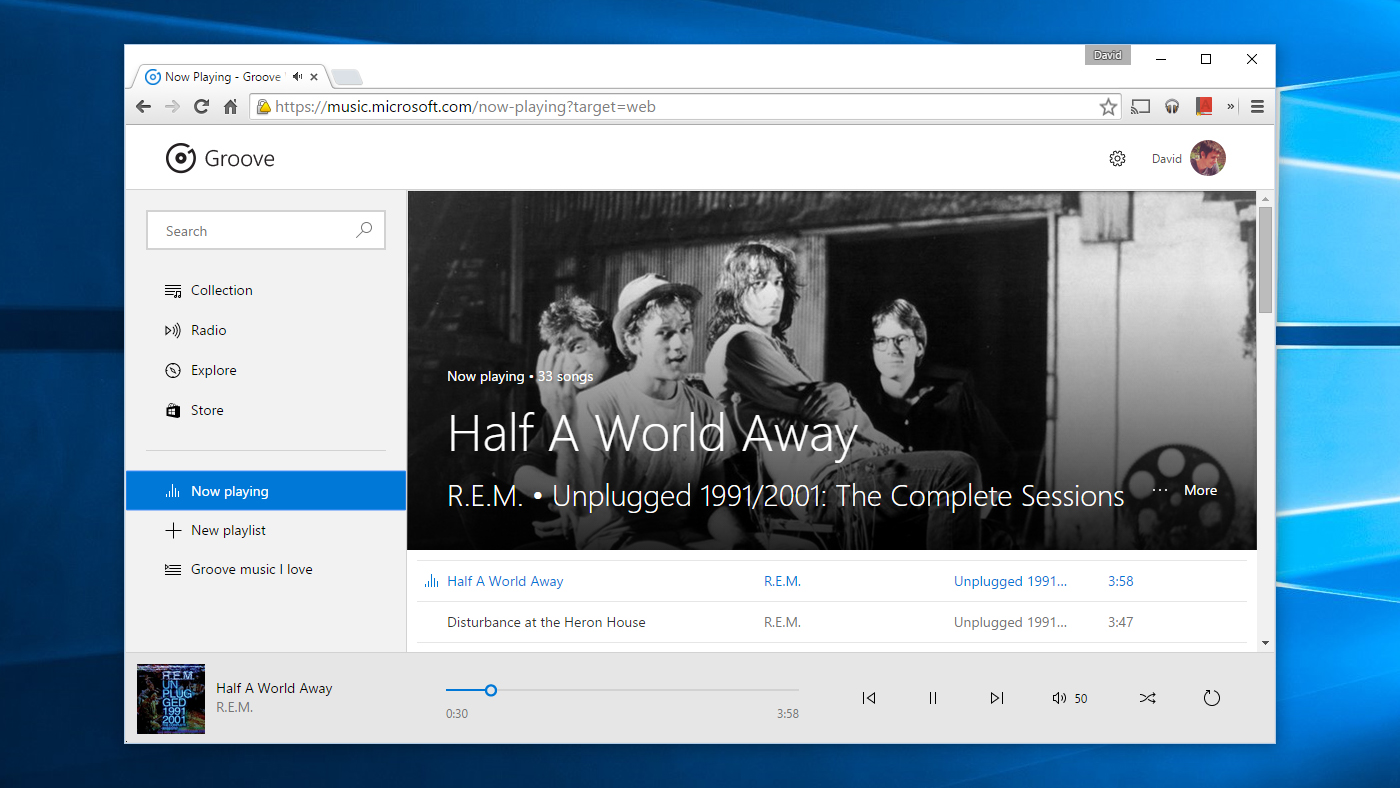1400x788 pixels.
Task: Open David's profile picture menu
Action: 1207,158
